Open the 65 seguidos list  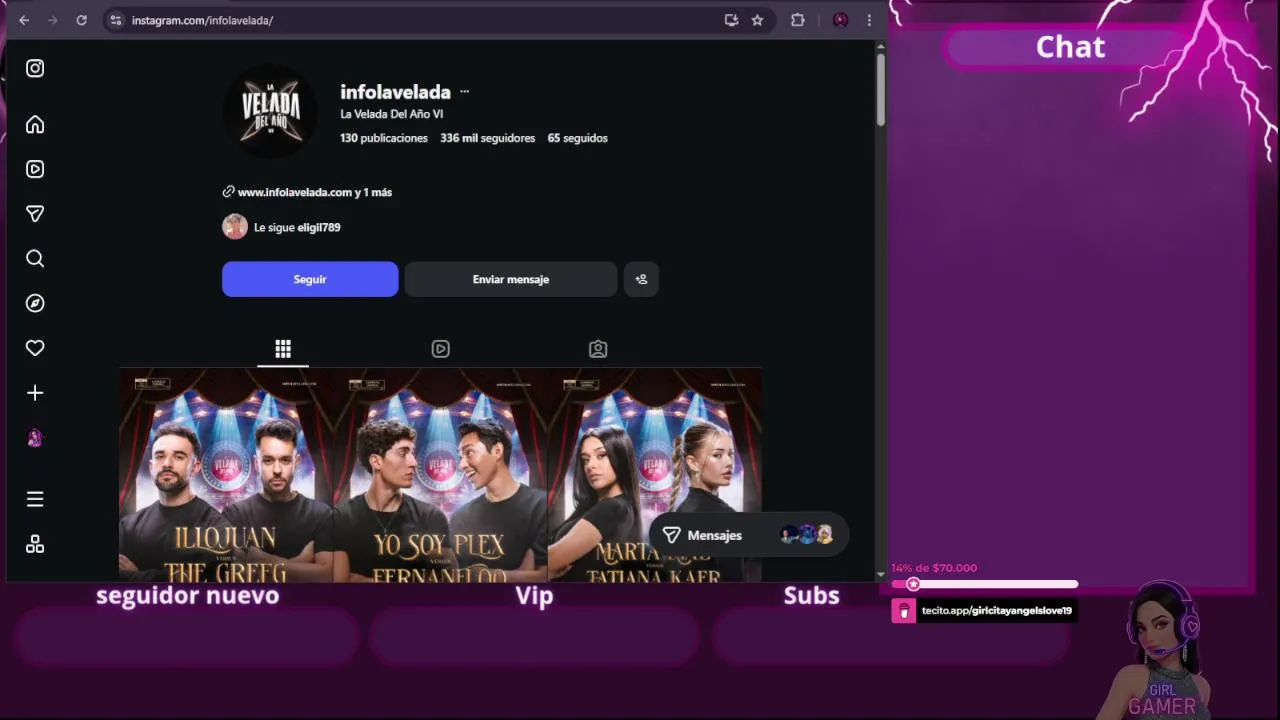578,138
